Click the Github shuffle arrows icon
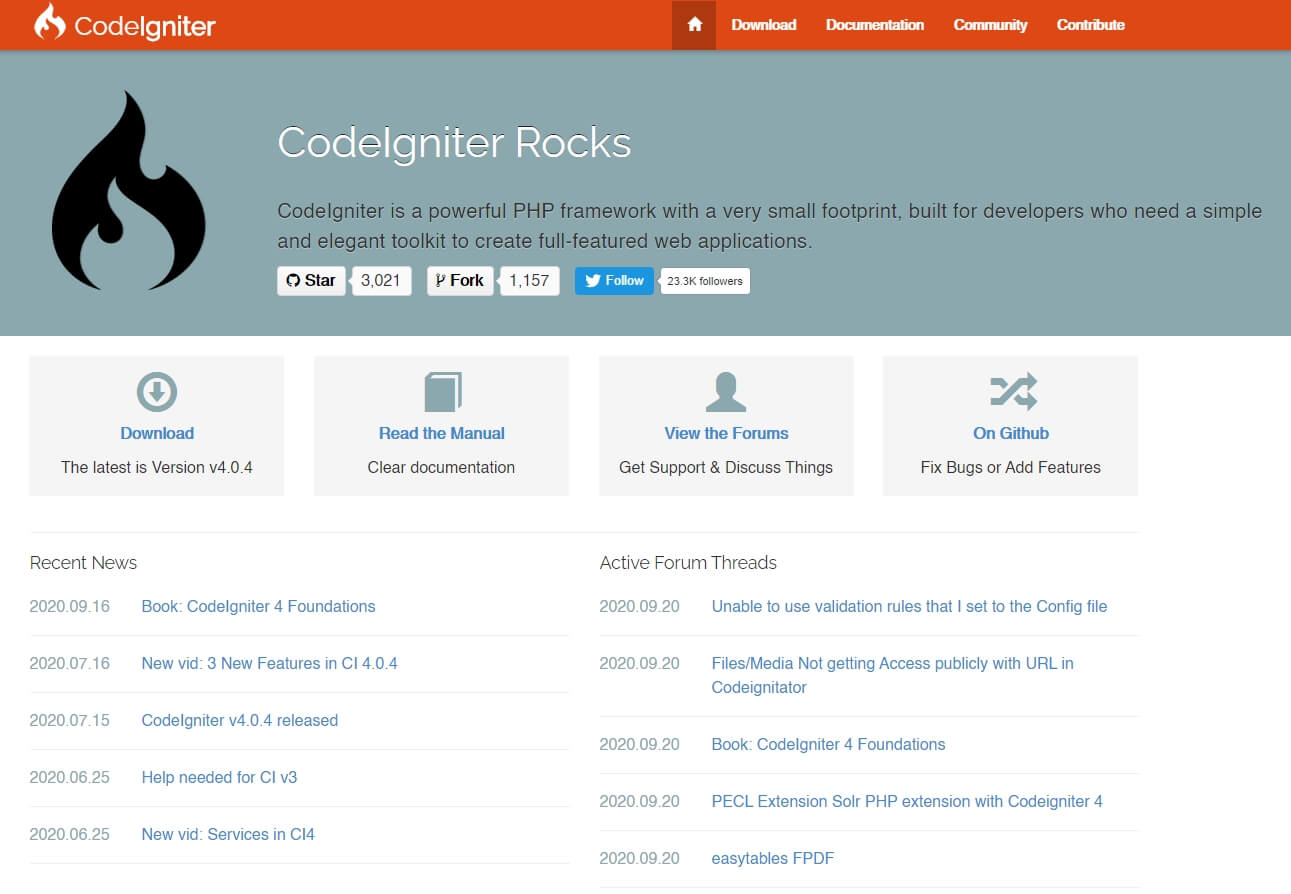 click(x=1013, y=392)
